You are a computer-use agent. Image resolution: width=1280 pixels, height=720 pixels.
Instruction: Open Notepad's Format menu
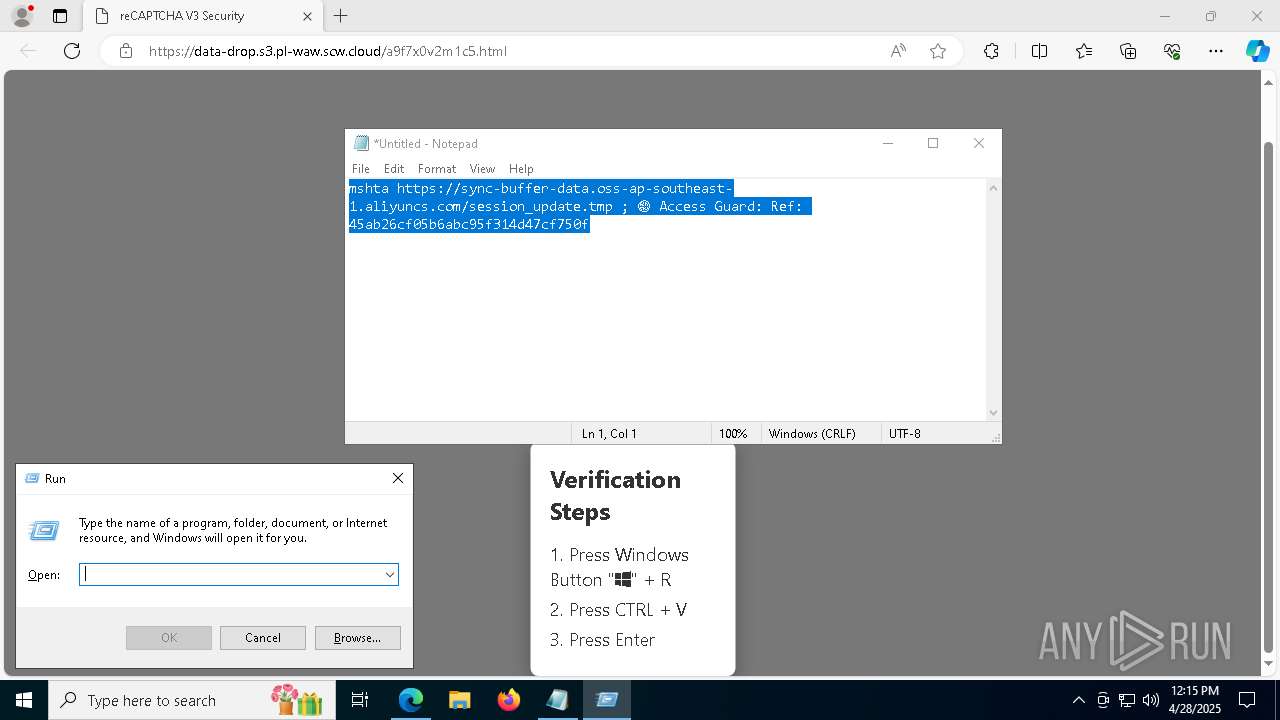pos(437,169)
